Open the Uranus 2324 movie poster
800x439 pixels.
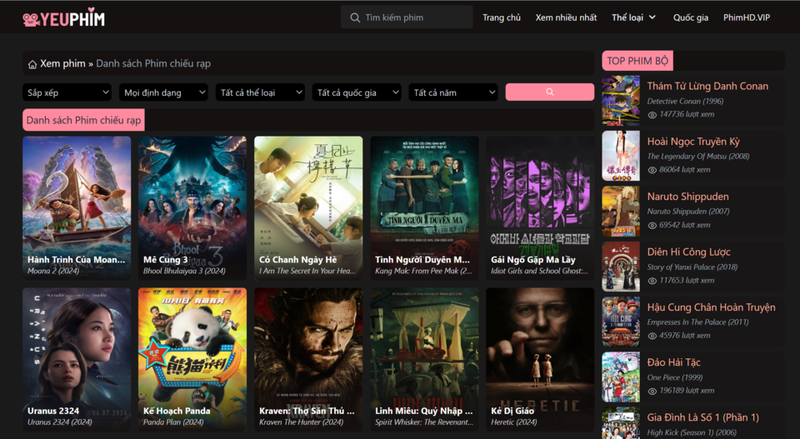77,359
